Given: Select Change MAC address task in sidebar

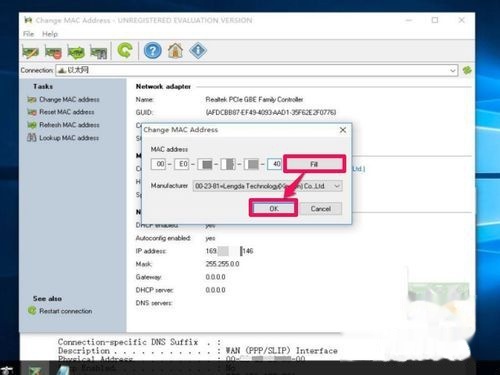Looking at the screenshot, I should (x=63, y=99).
